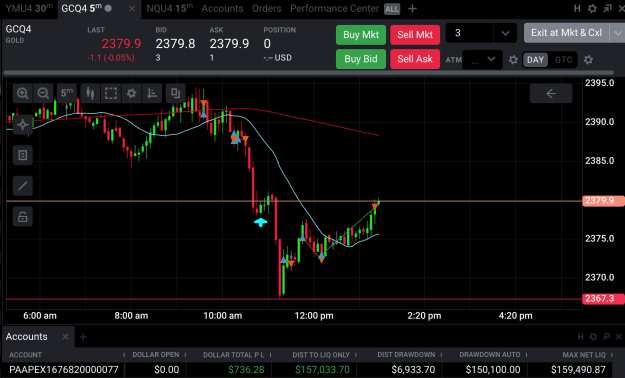Sort by DIST DRAWDOWN column header
This screenshot has width=625, height=378.
[406, 354]
